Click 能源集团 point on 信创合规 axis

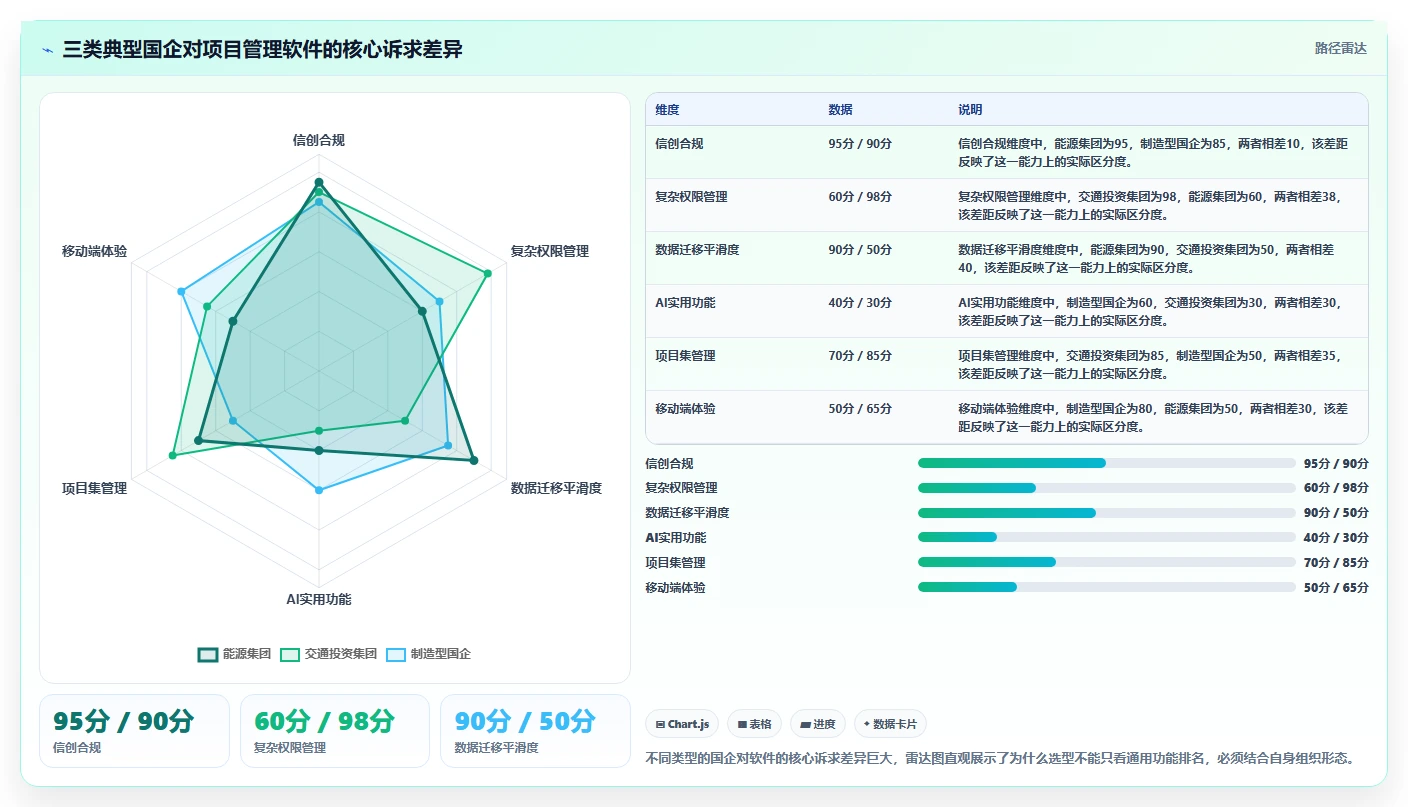coord(319,182)
